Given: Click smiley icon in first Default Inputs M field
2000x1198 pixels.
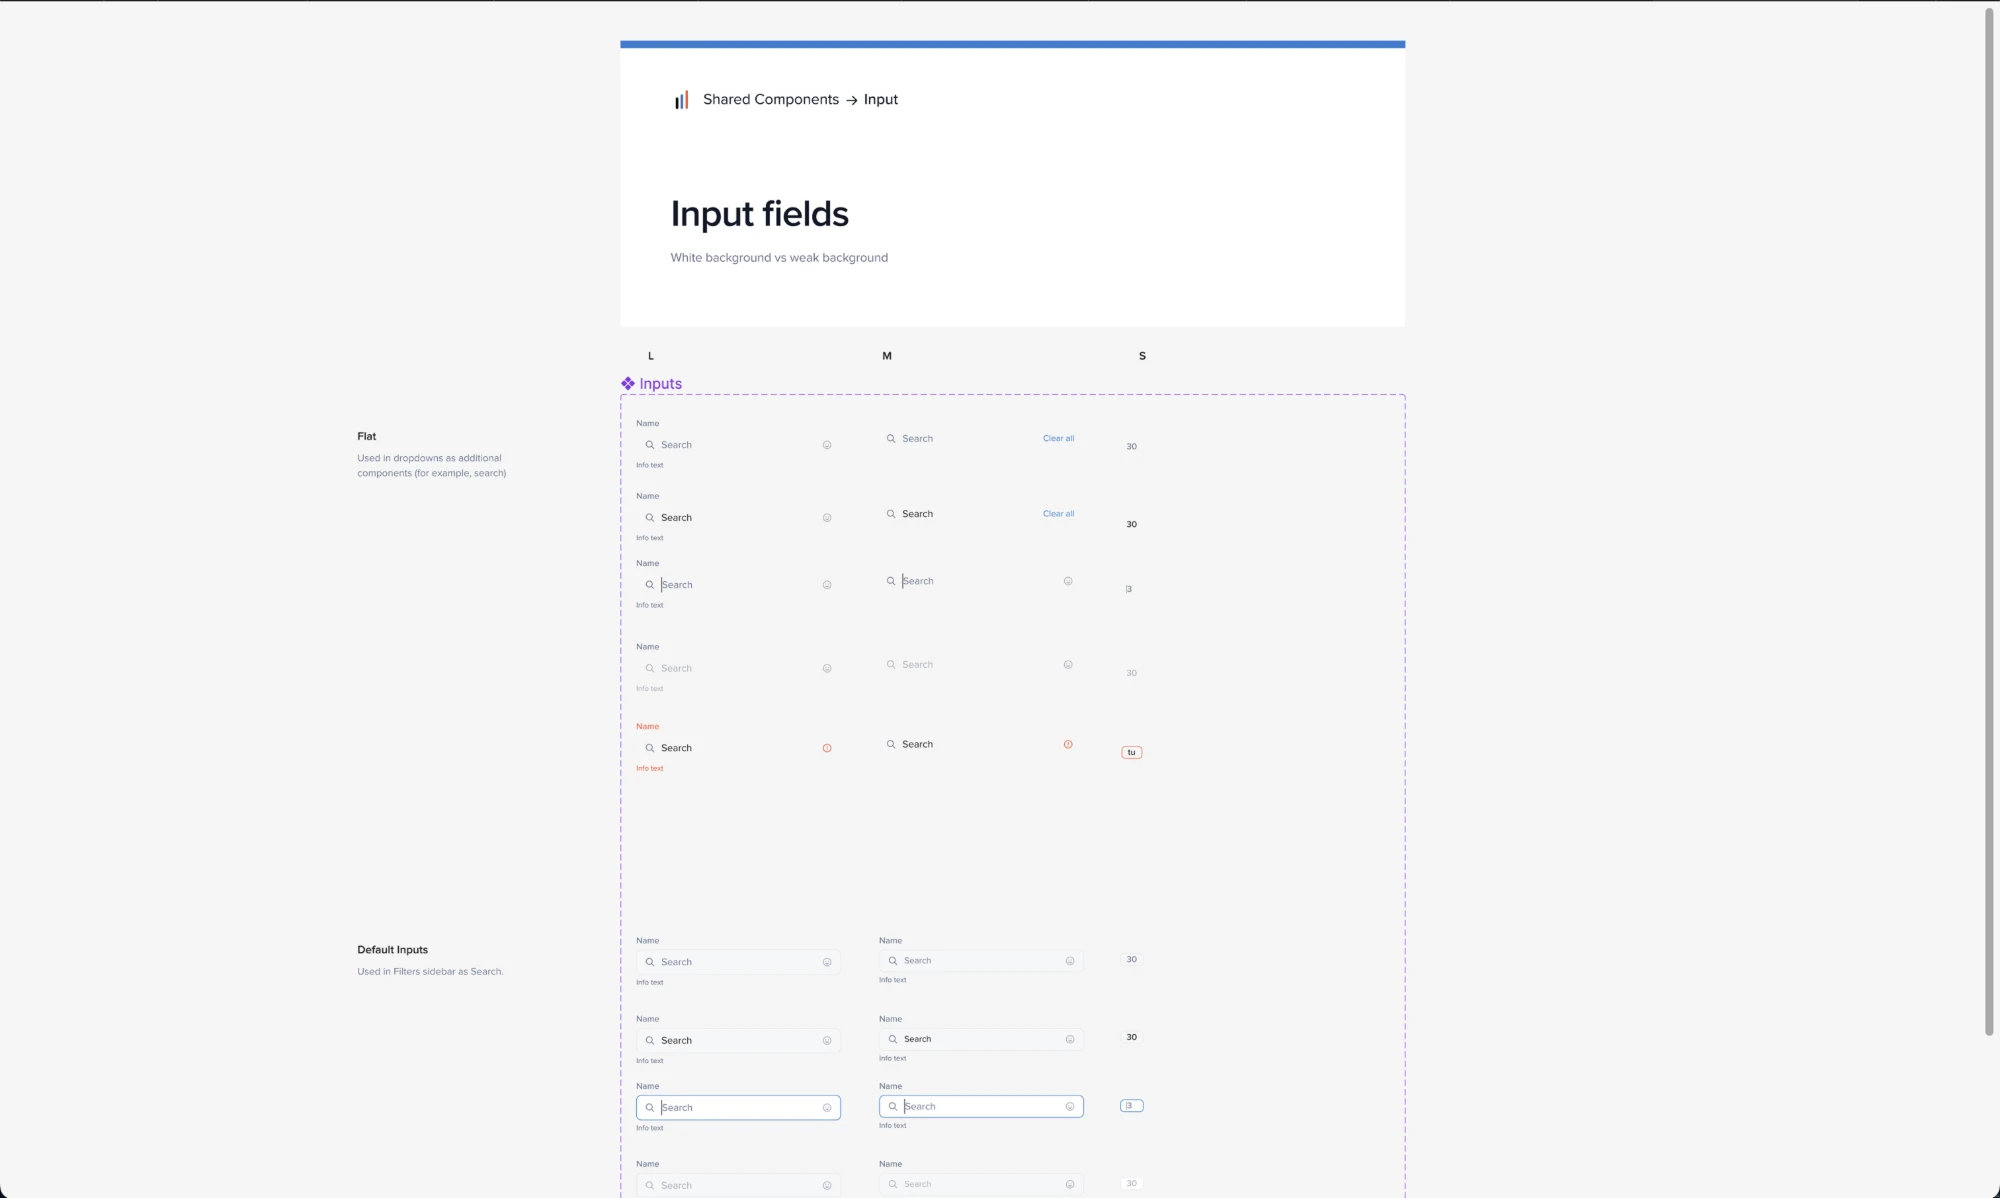Looking at the screenshot, I should click(x=1070, y=961).
